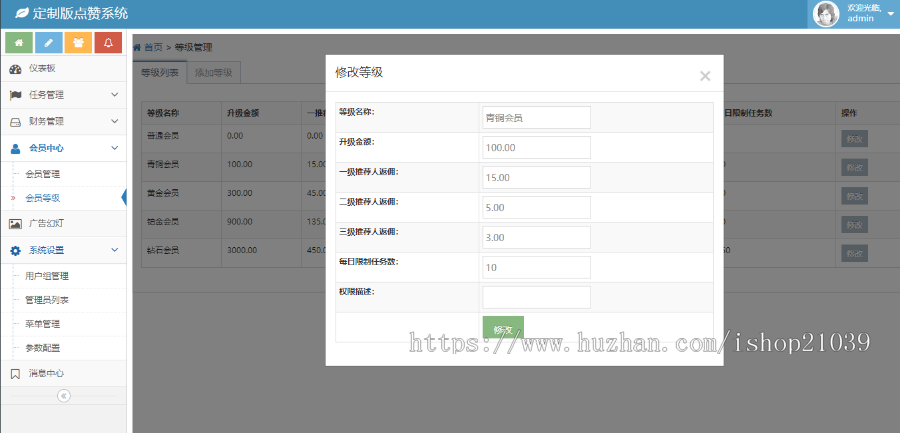This screenshot has height=433, width=900.
Task: Click the 首页 breadcrumb link
Action: click(x=153, y=47)
